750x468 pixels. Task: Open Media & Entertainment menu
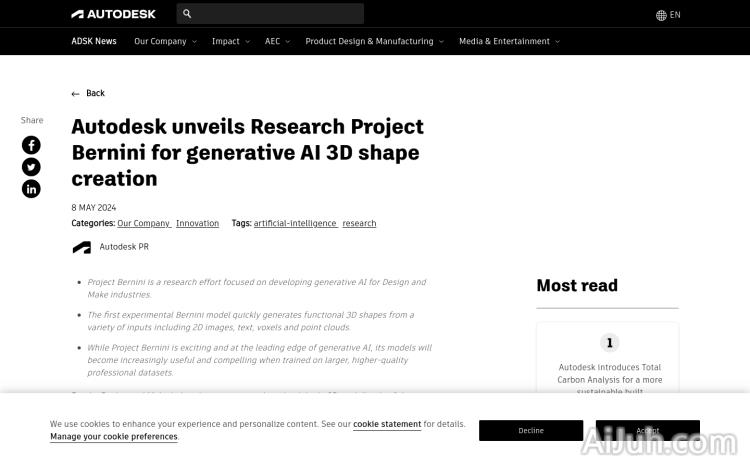click(509, 42)
